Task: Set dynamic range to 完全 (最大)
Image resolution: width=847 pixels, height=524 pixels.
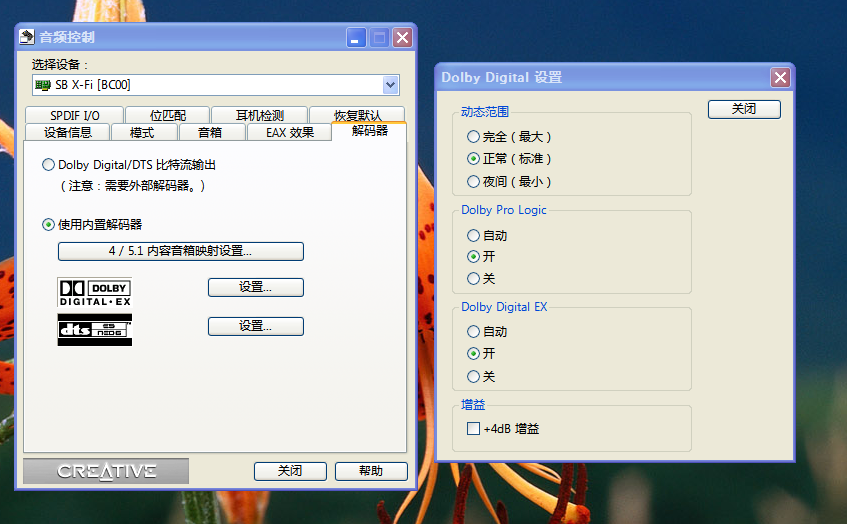Action: pos(509,137)
